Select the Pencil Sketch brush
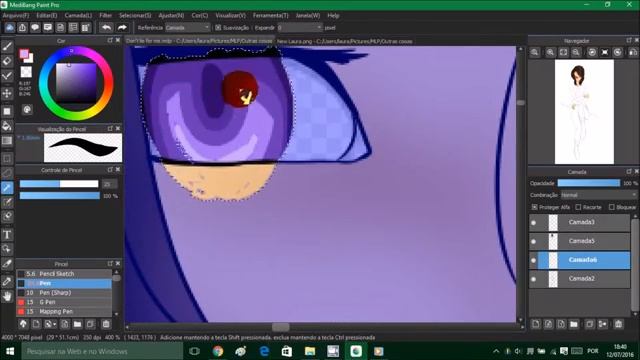The width and height of the screenshot is (640, 360). [64, 274]
